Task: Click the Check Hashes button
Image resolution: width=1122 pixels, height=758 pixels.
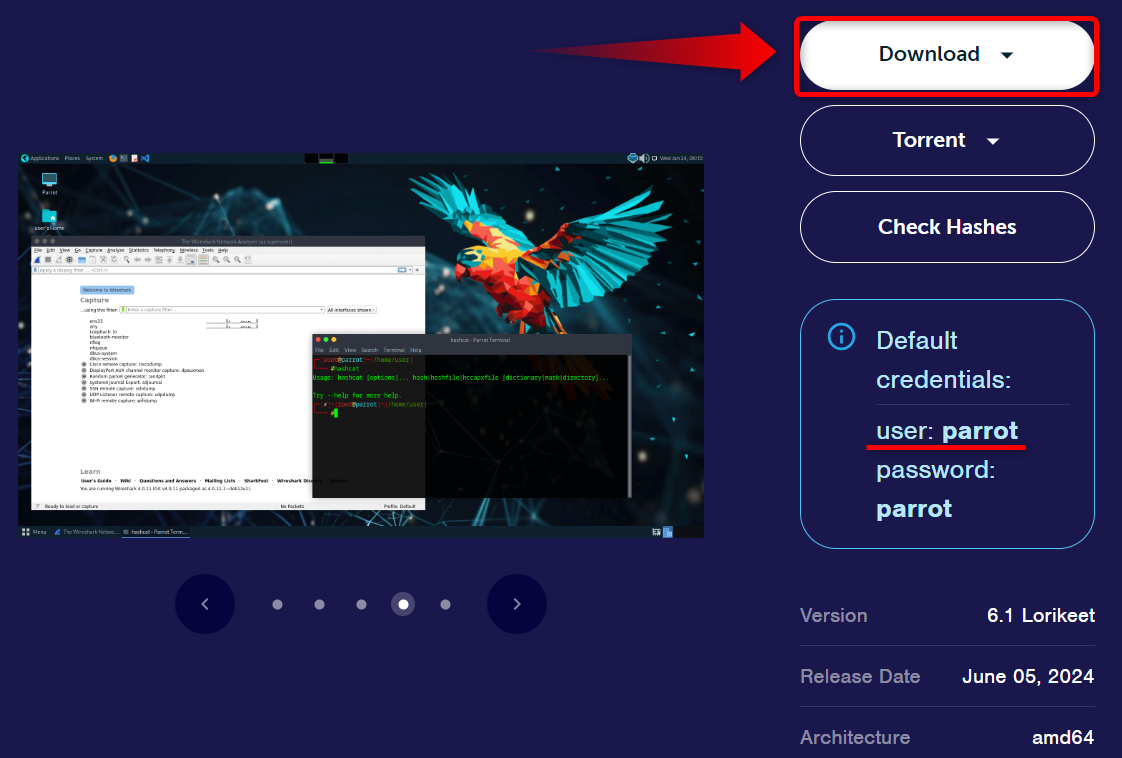Action: click(x=947, y=227)
